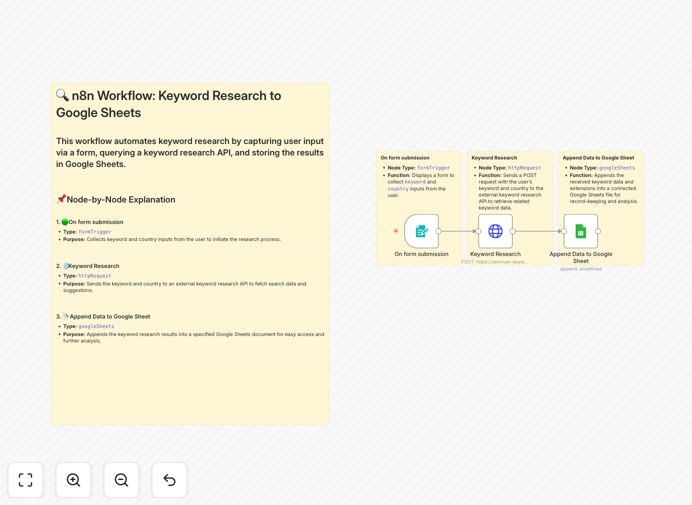Click the 'On form submission' label under the node
The image size is (692, 505).
pos(421,254)
